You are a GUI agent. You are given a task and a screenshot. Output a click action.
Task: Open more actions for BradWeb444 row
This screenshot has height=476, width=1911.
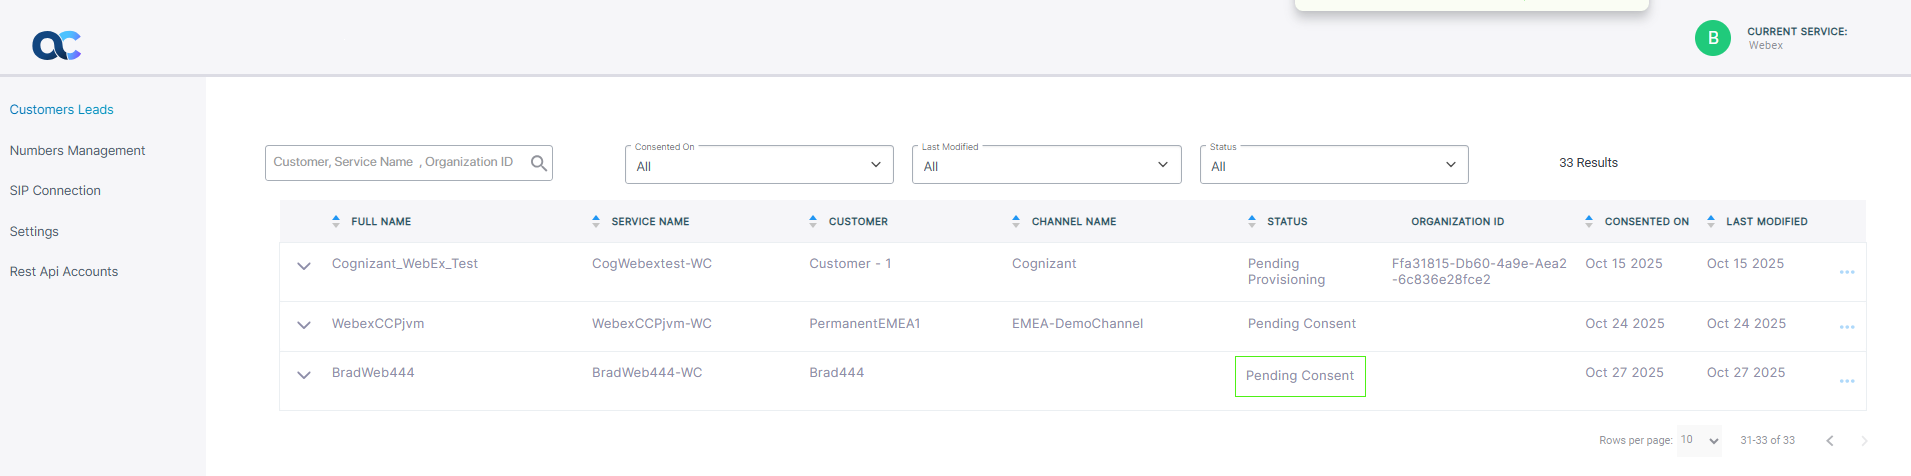point(1846,381)
